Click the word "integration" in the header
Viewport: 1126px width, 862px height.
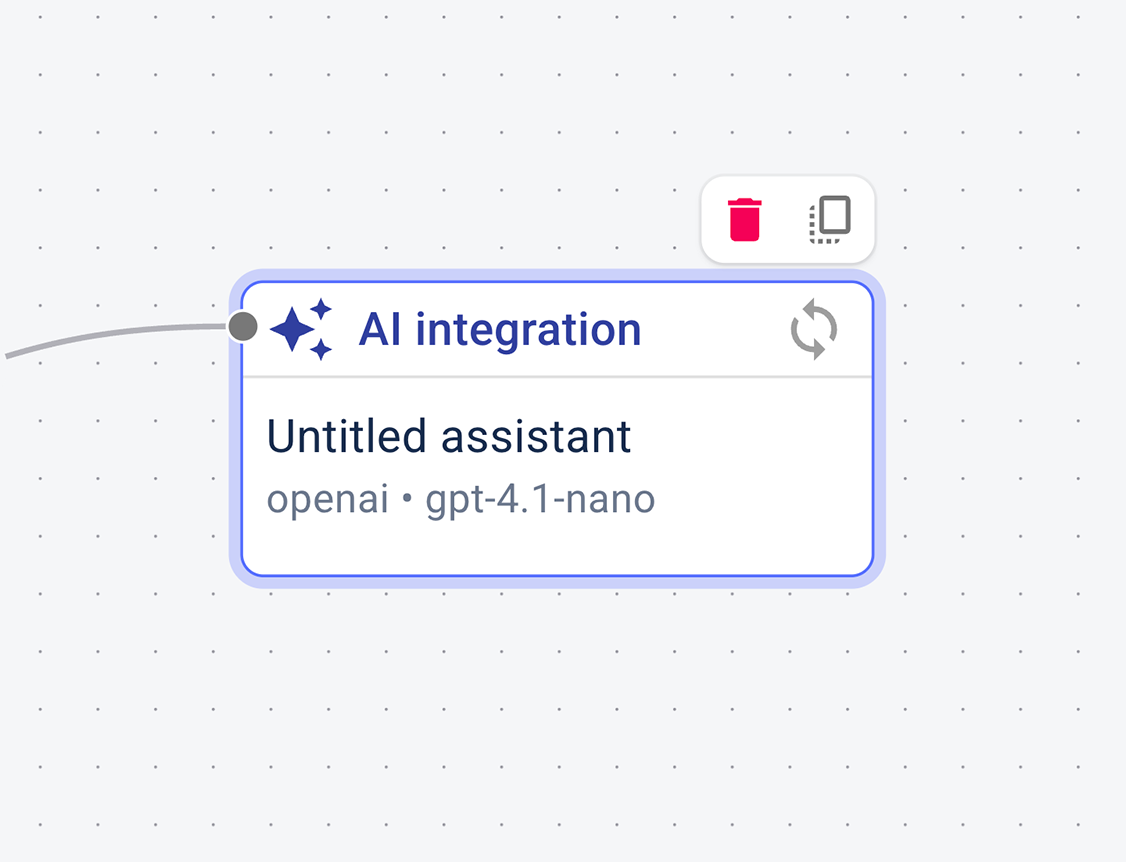coord(528,329)
